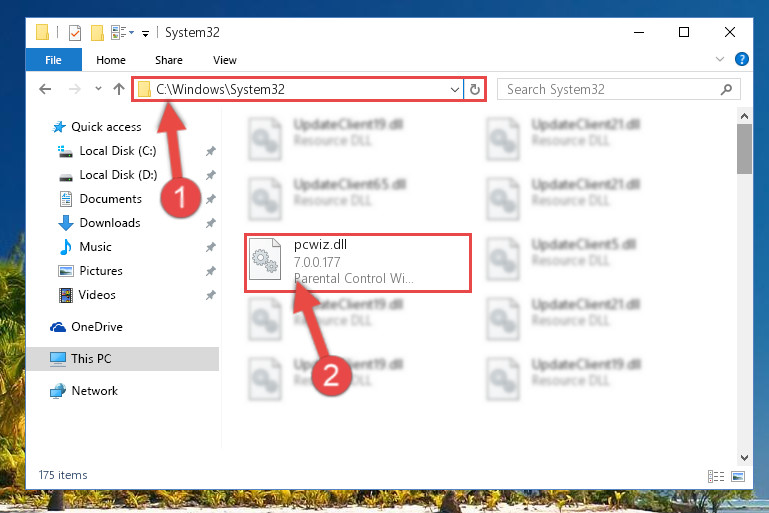Click the Star icon of Quick access
769x513 pixels.
pyautogui.click(x=59, y=127)
